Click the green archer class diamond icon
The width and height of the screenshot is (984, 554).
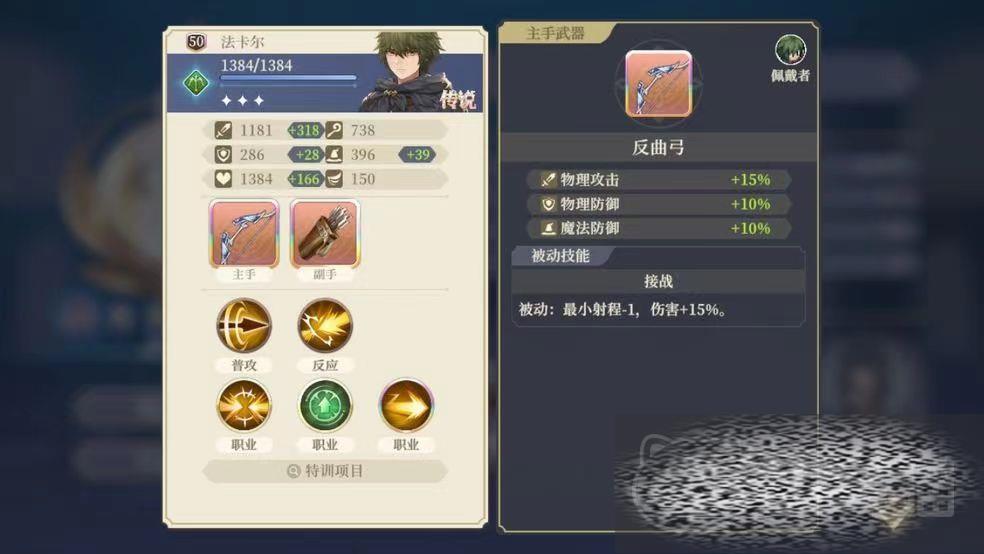pyautogui.click(x=195, y=82)
